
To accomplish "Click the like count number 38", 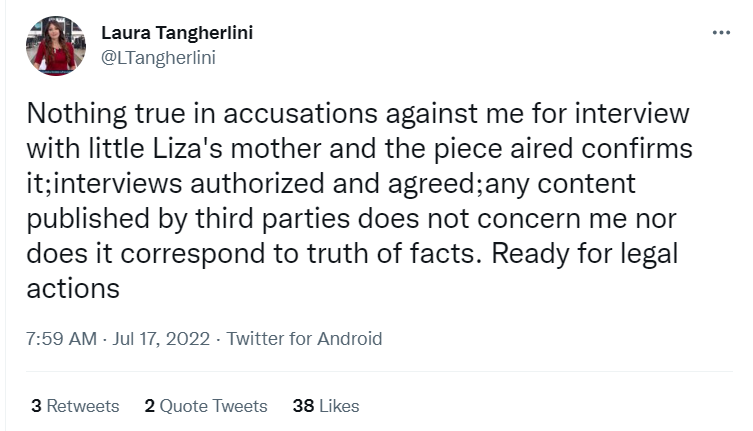I will 303,406.
